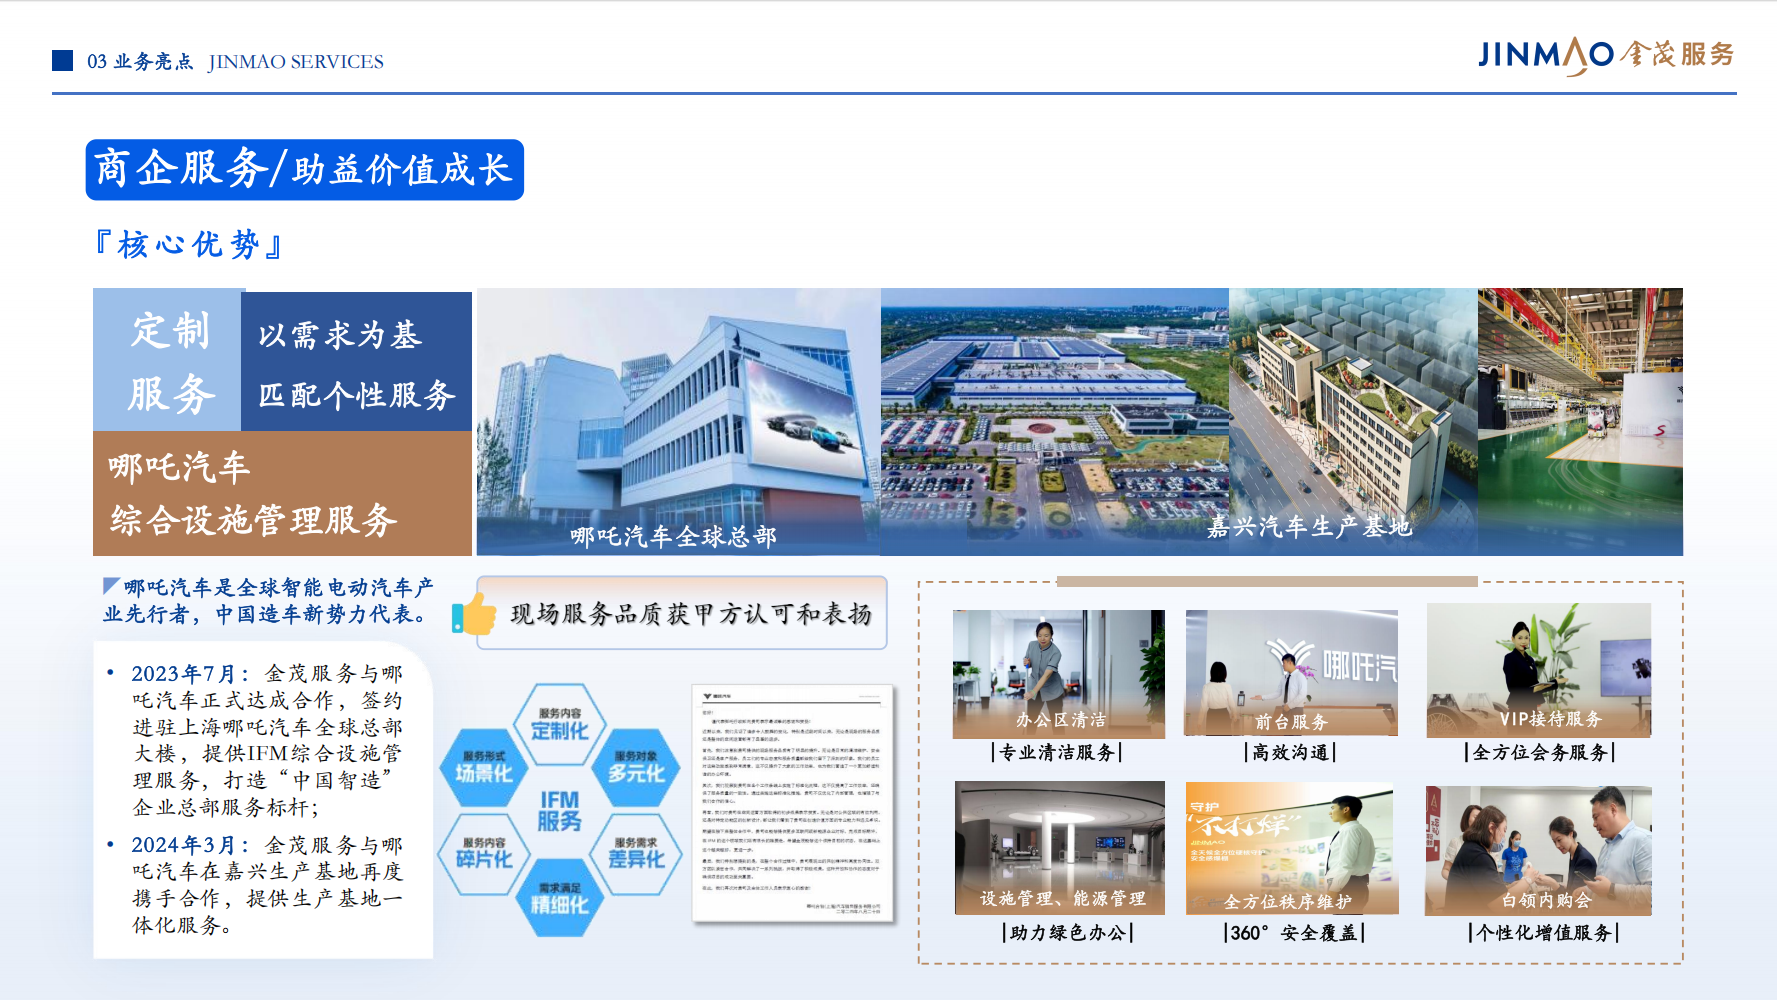Select the 差异化 hexagon
The image size is (1778, 1000).
pos(636,853)
